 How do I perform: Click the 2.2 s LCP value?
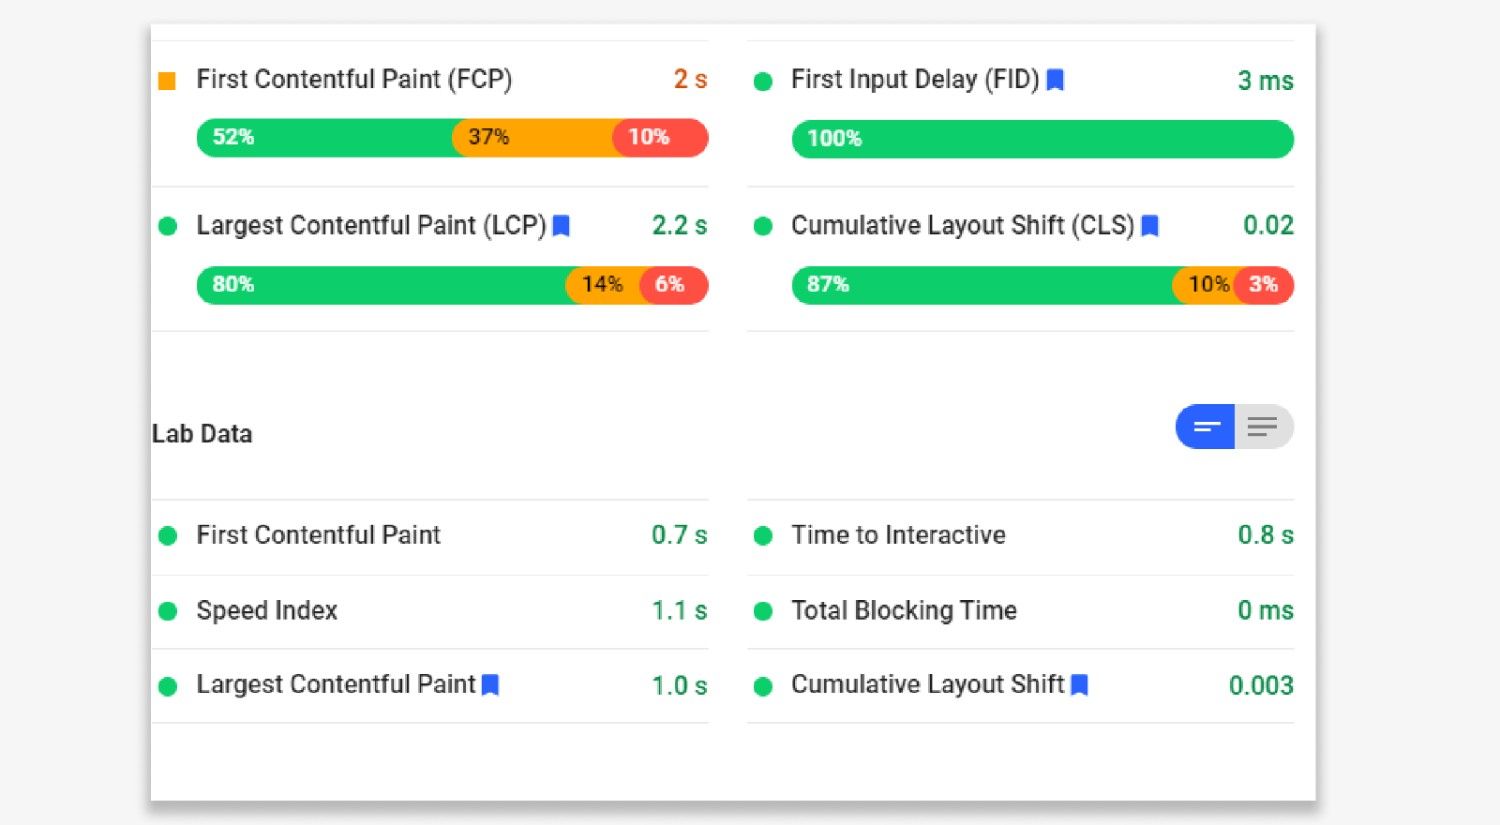pyautogui.click(x=679, y=226)
